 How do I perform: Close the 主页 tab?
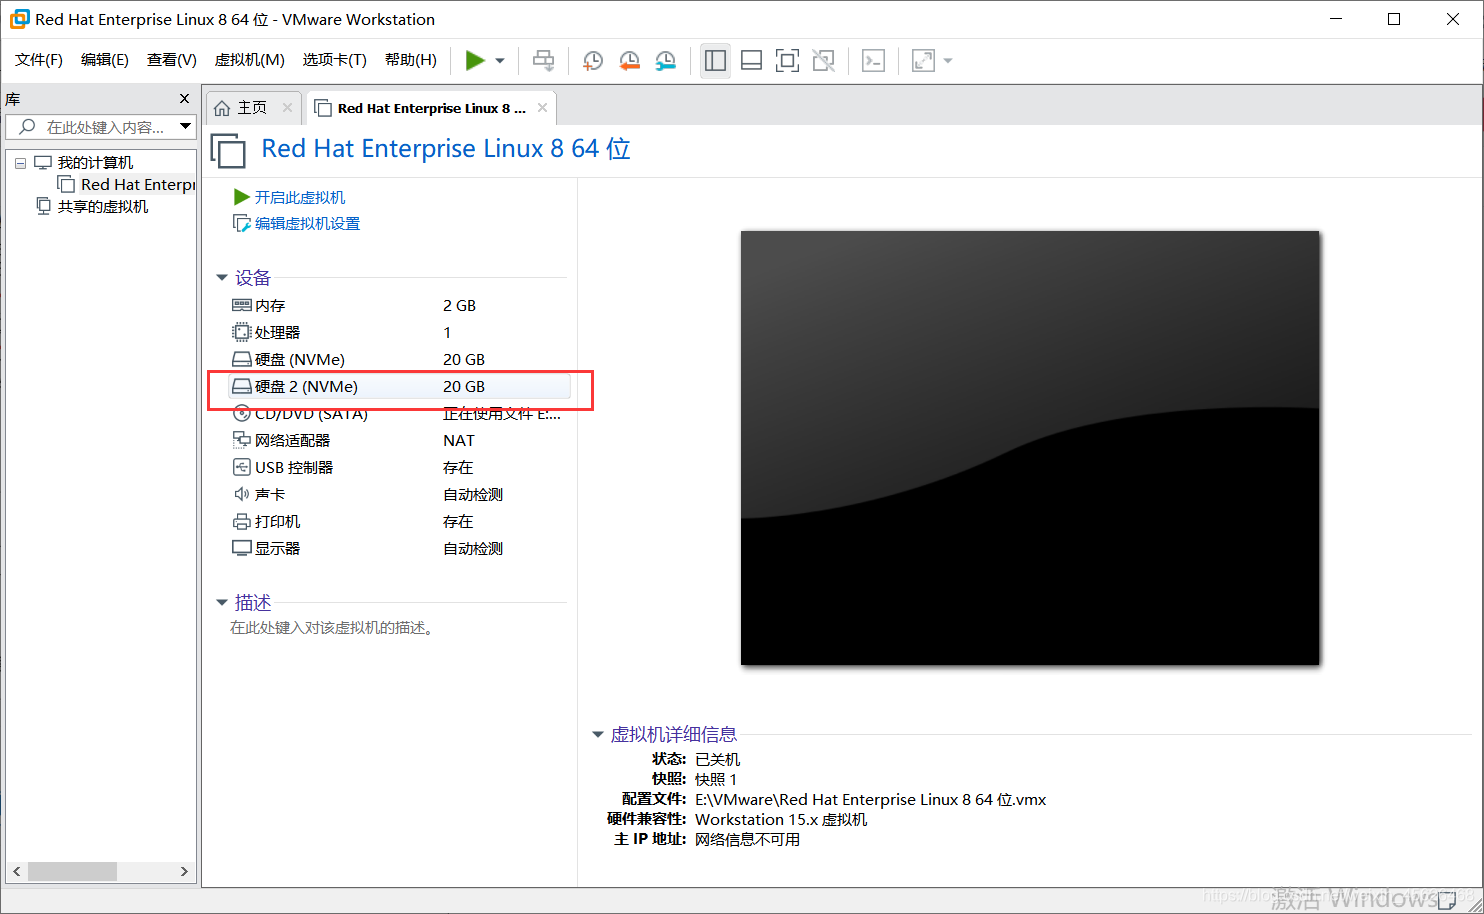pos(287,107)
